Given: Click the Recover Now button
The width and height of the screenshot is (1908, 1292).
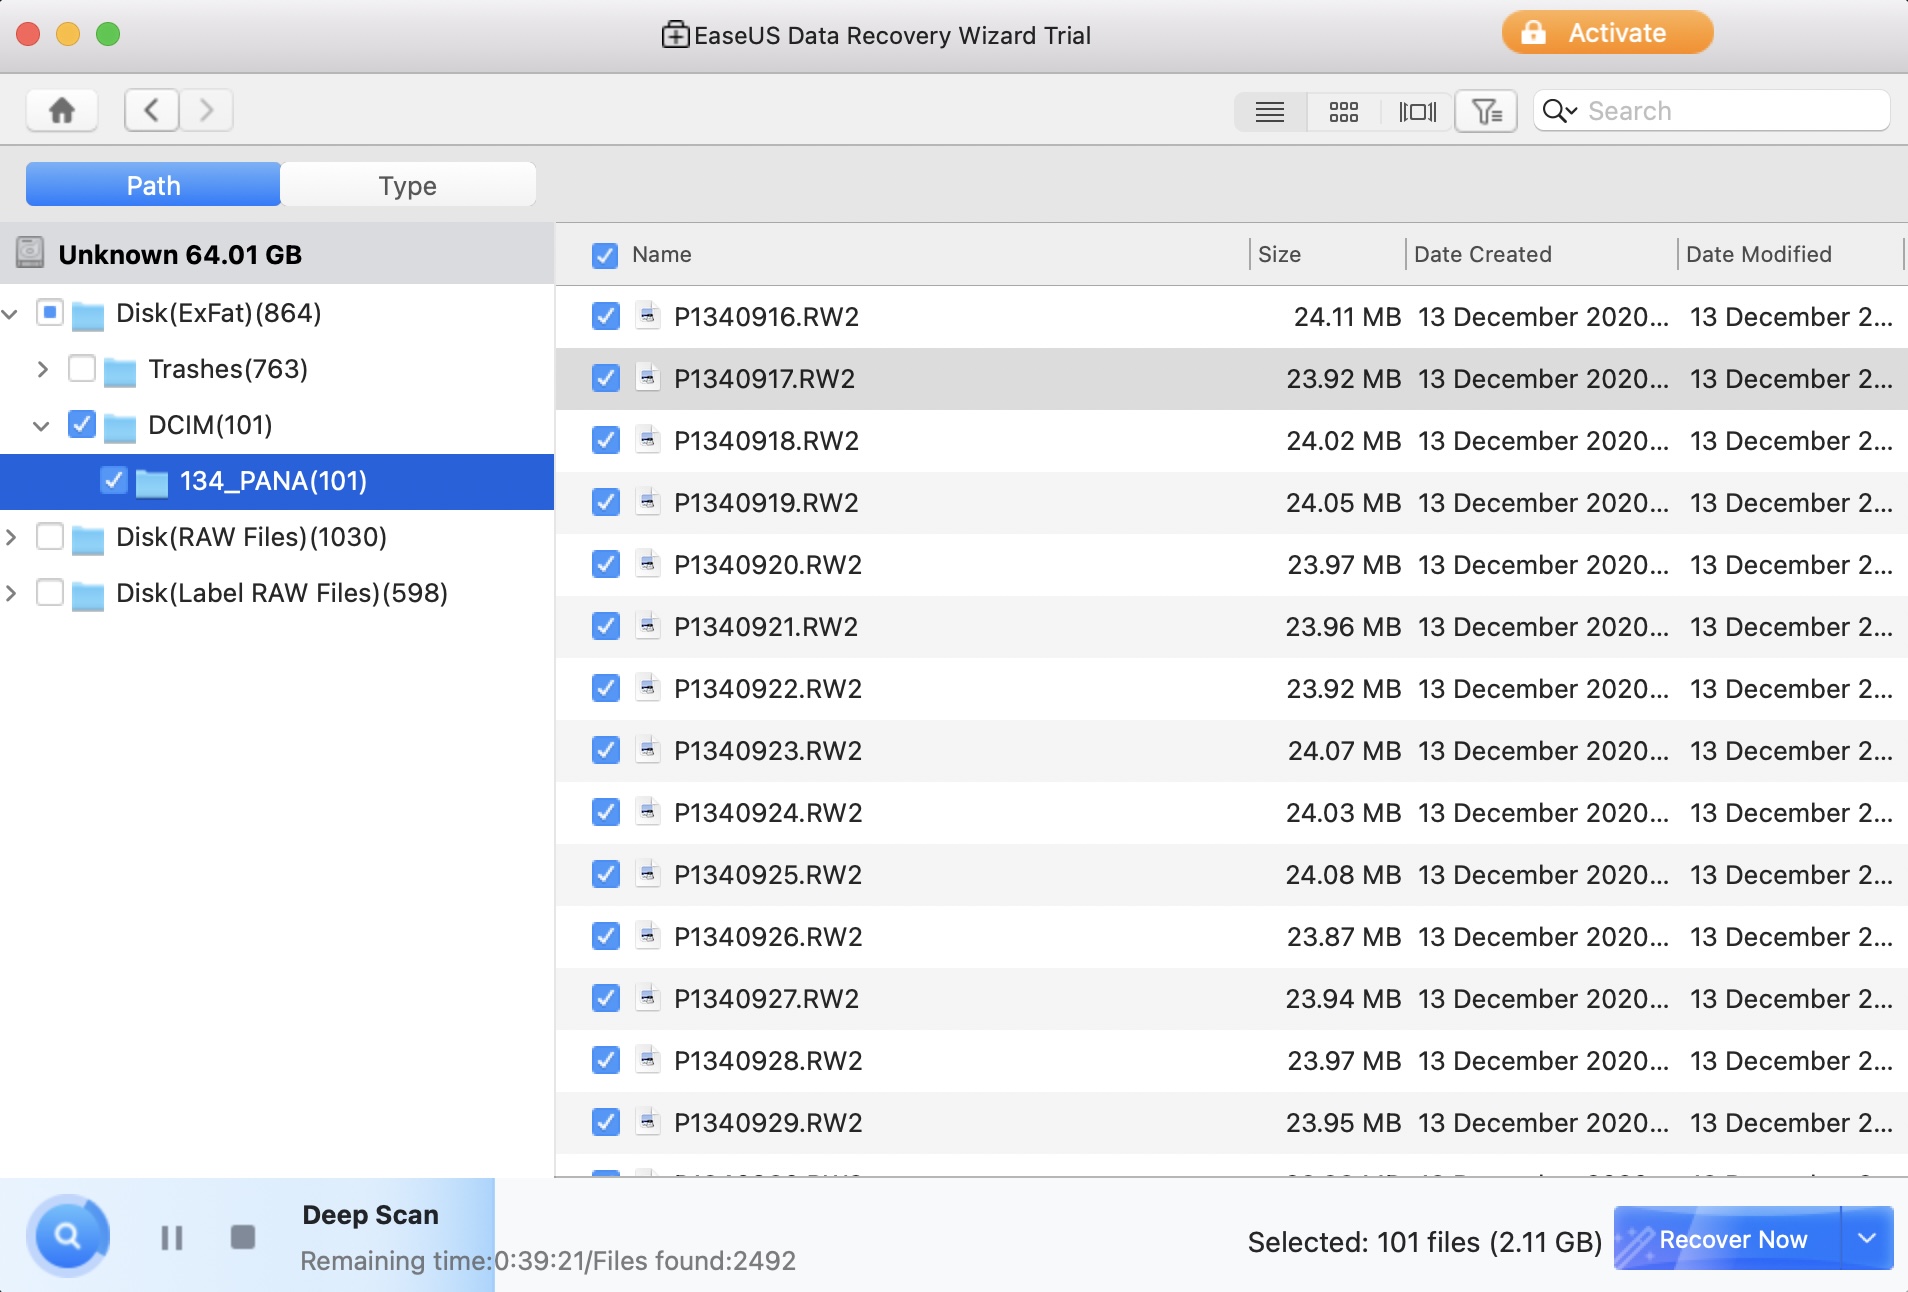Looking at the screenshot, I should (x=1731, y=1239).
